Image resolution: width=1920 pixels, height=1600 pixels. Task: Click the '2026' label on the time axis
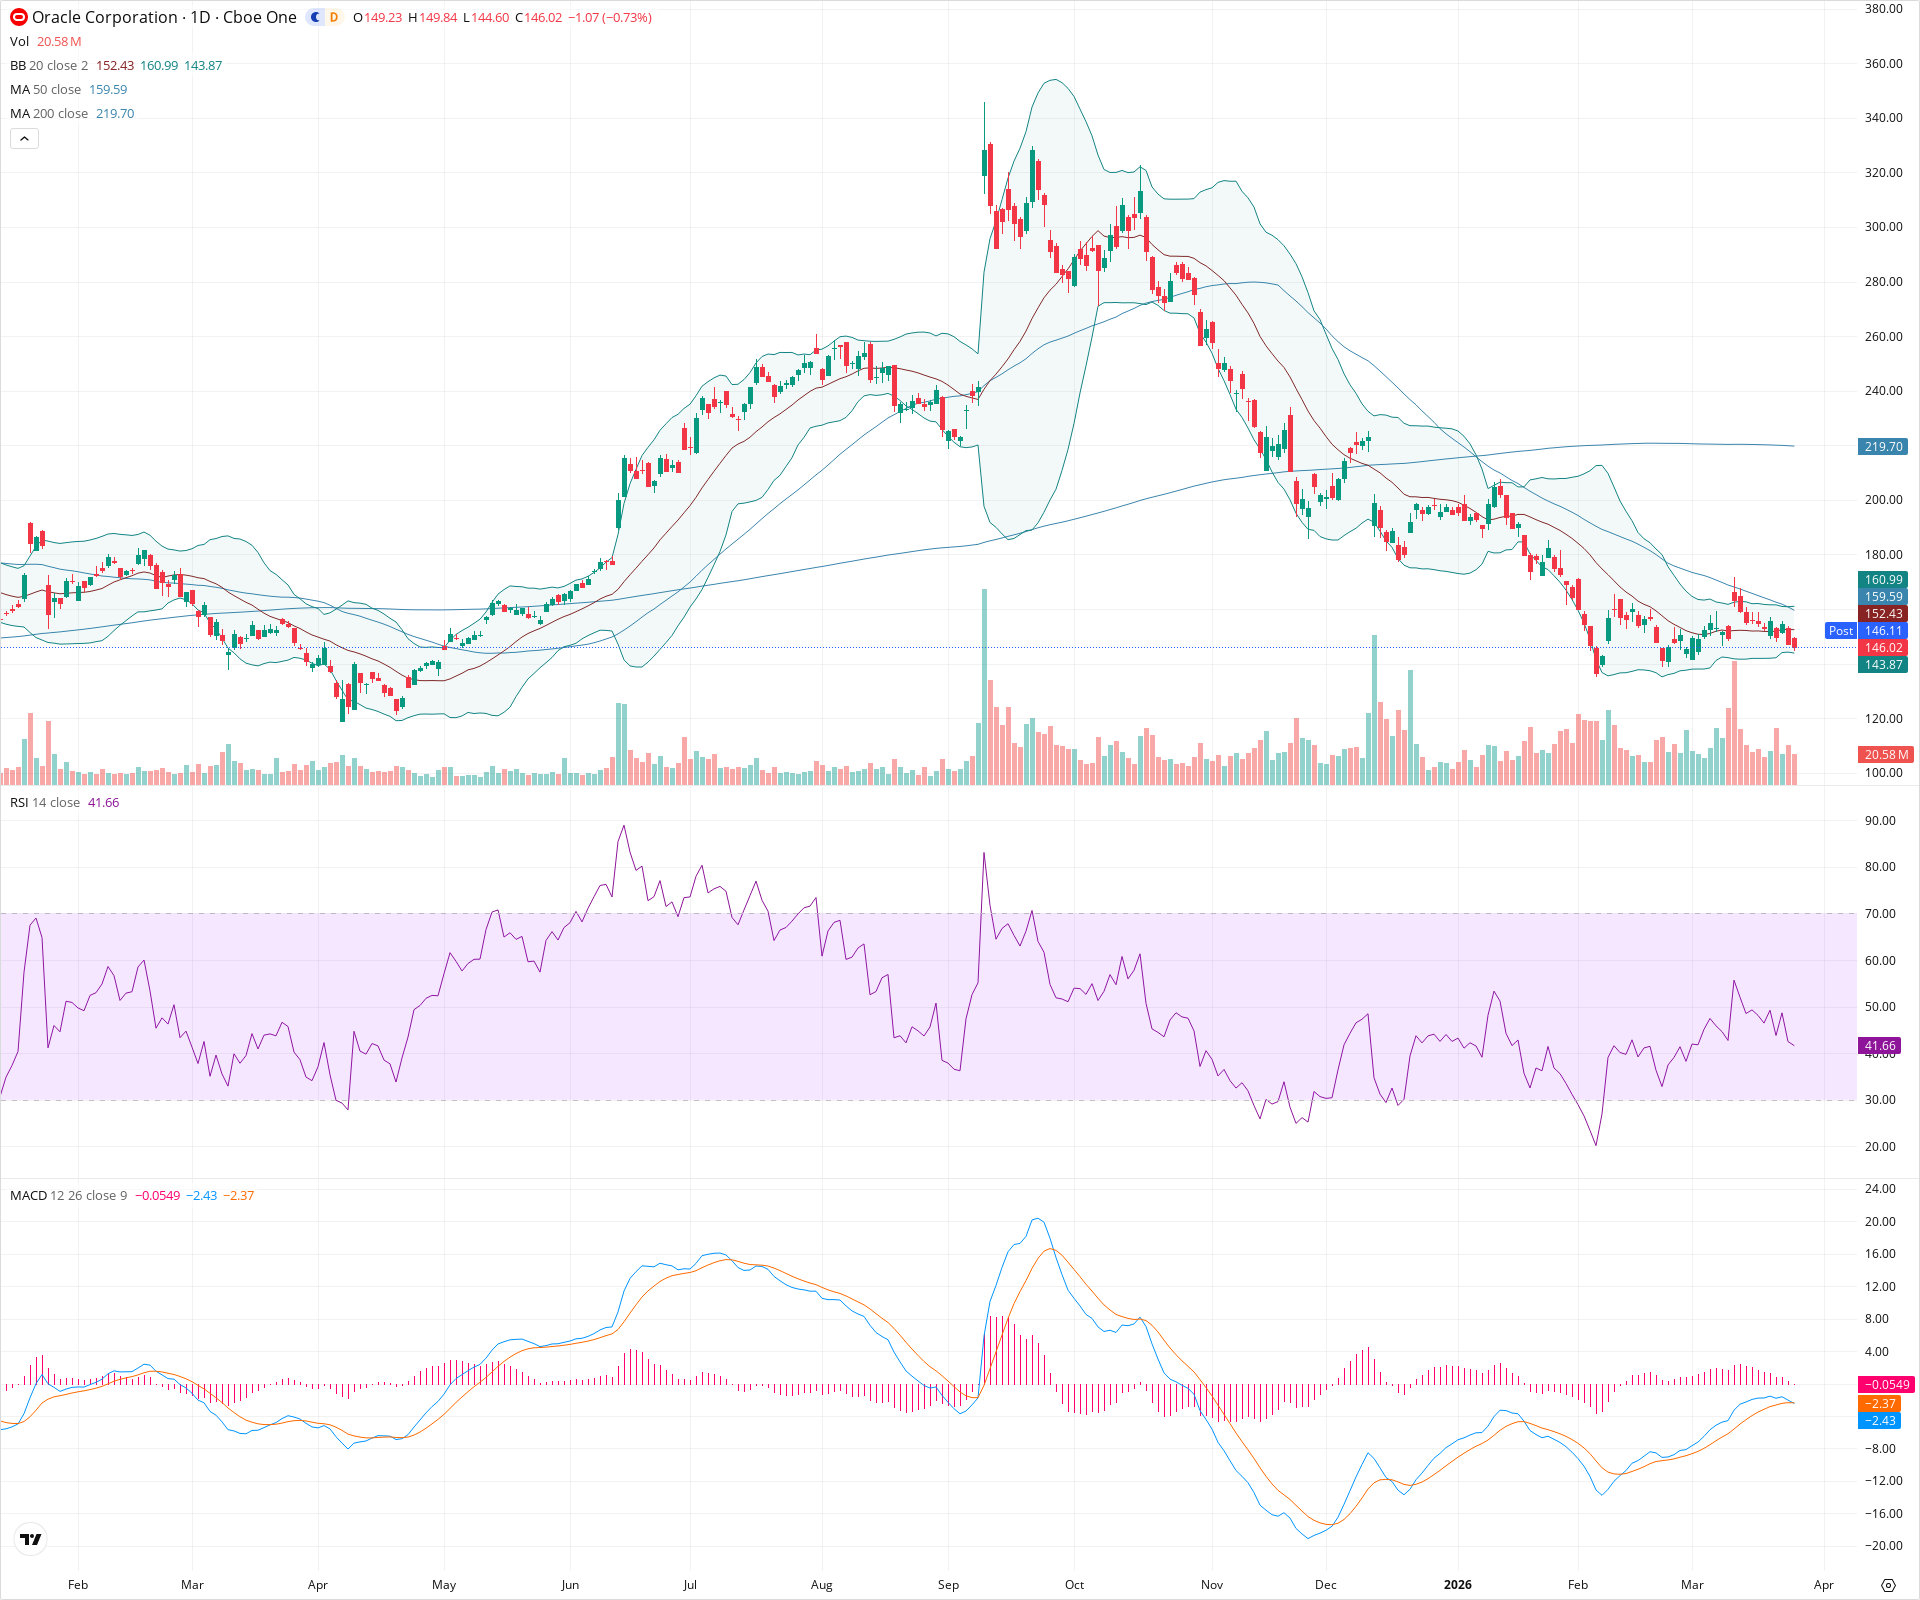pyautogui.click(x=1457, y=1585)
